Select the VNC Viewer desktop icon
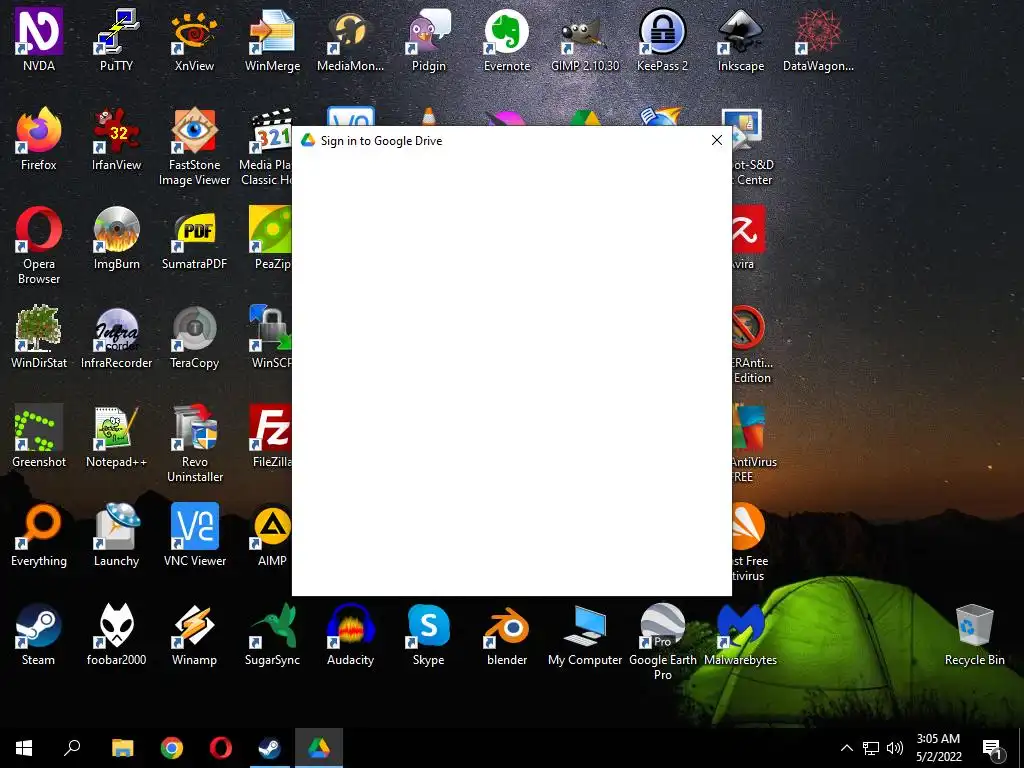The width and height of the screenshot is (1024, 768). pos(194,536)
